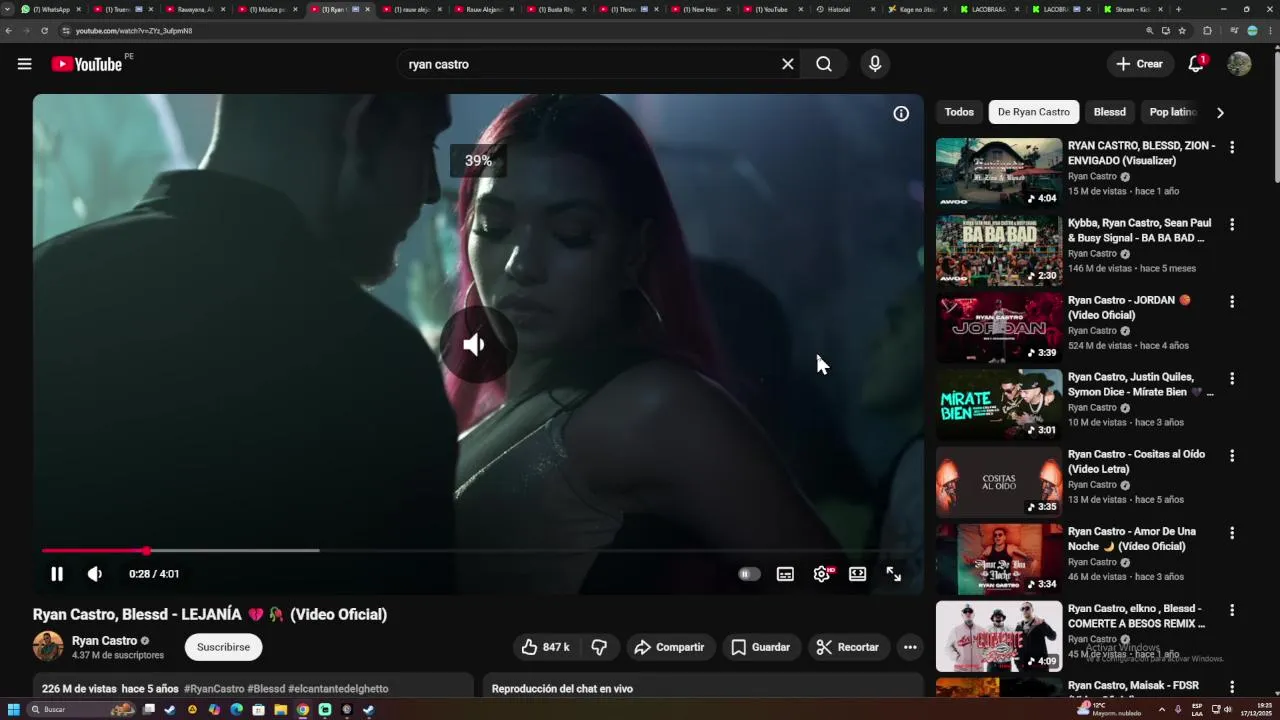Show more filter chips with arrow
This screenshot has height=720, width=1280.
point(1220,112)
